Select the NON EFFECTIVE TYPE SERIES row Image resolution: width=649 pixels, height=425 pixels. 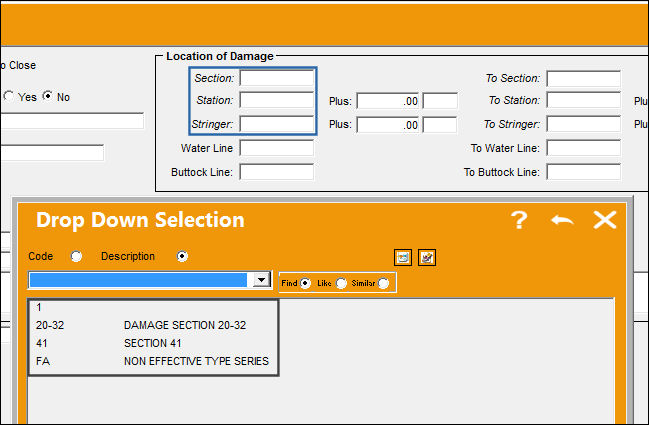(x=153, y=361)
